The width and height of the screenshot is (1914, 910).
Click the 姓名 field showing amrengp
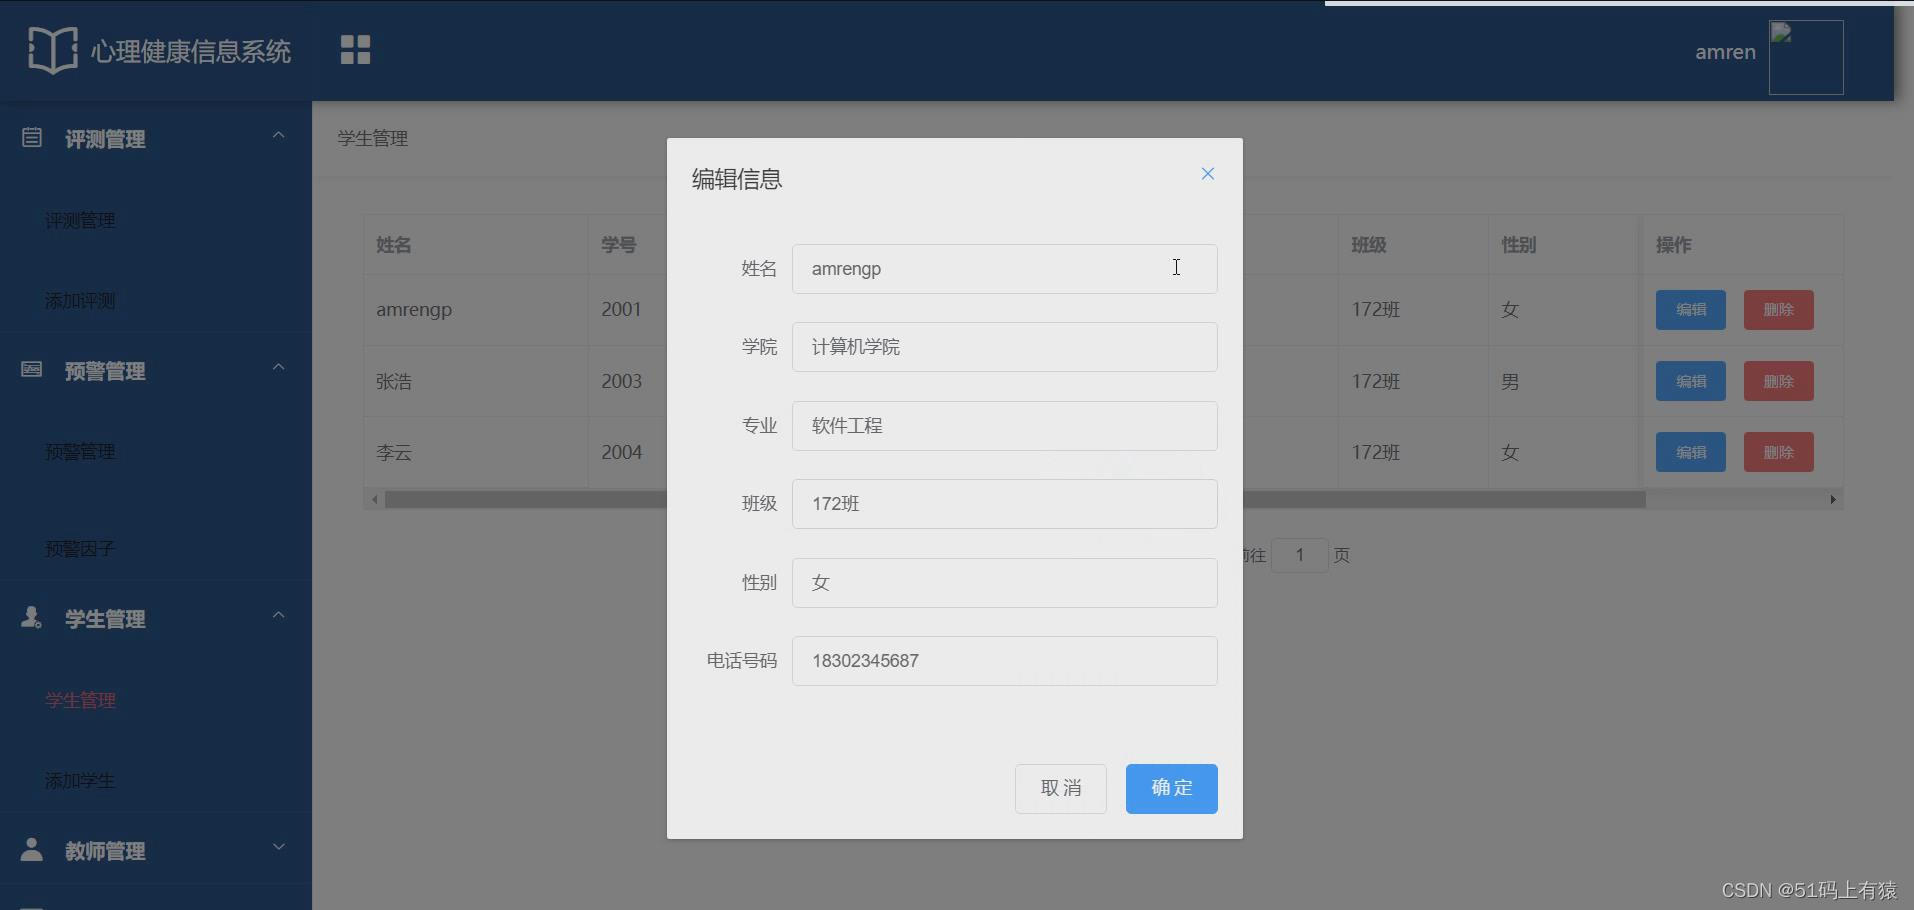point(1003,268)
